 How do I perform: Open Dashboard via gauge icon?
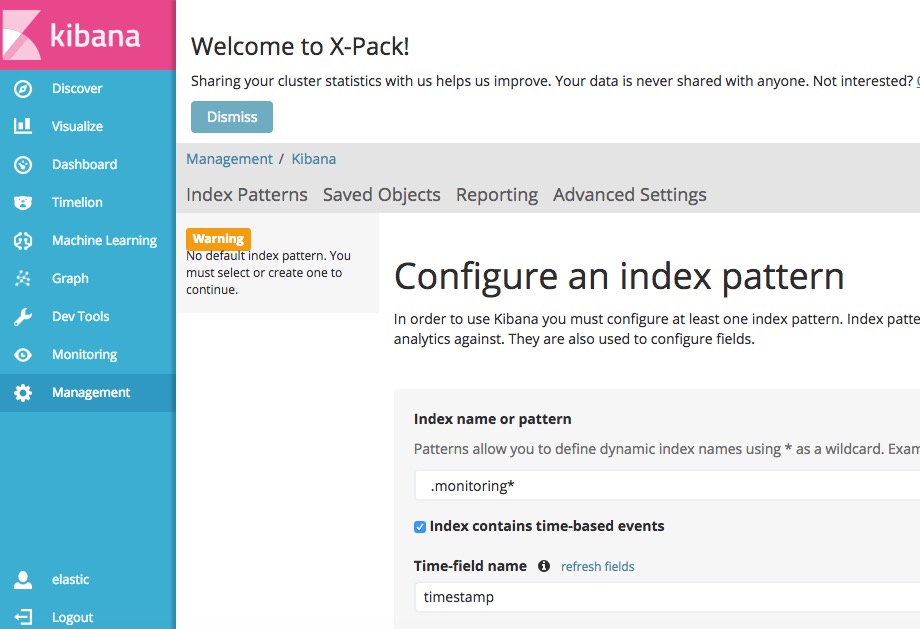click(x=23, y=165)
